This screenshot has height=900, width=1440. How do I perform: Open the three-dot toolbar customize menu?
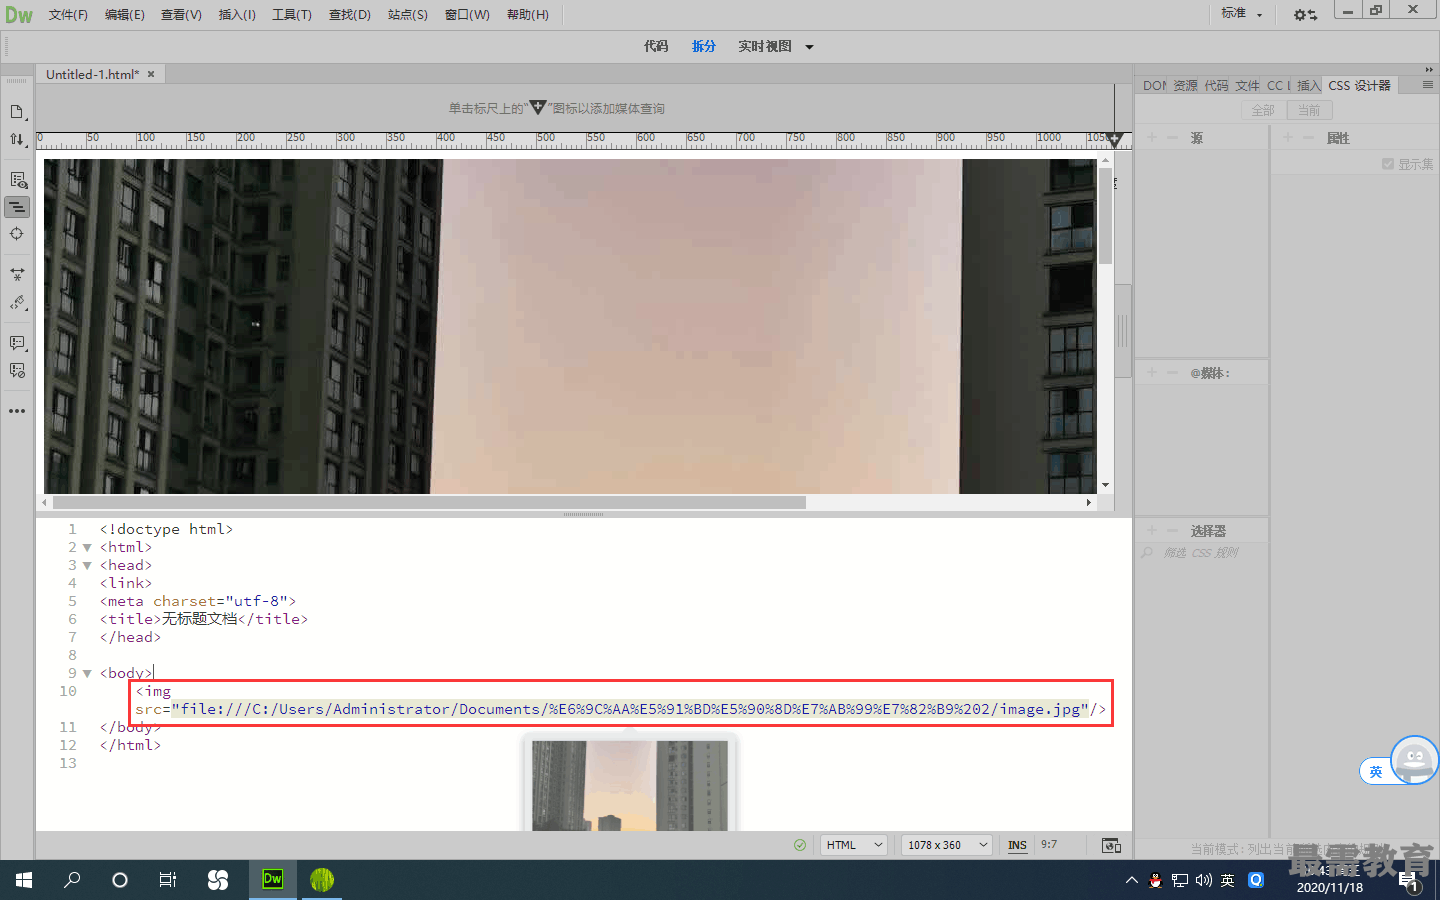pyautogui.click(x=17, y=411)
